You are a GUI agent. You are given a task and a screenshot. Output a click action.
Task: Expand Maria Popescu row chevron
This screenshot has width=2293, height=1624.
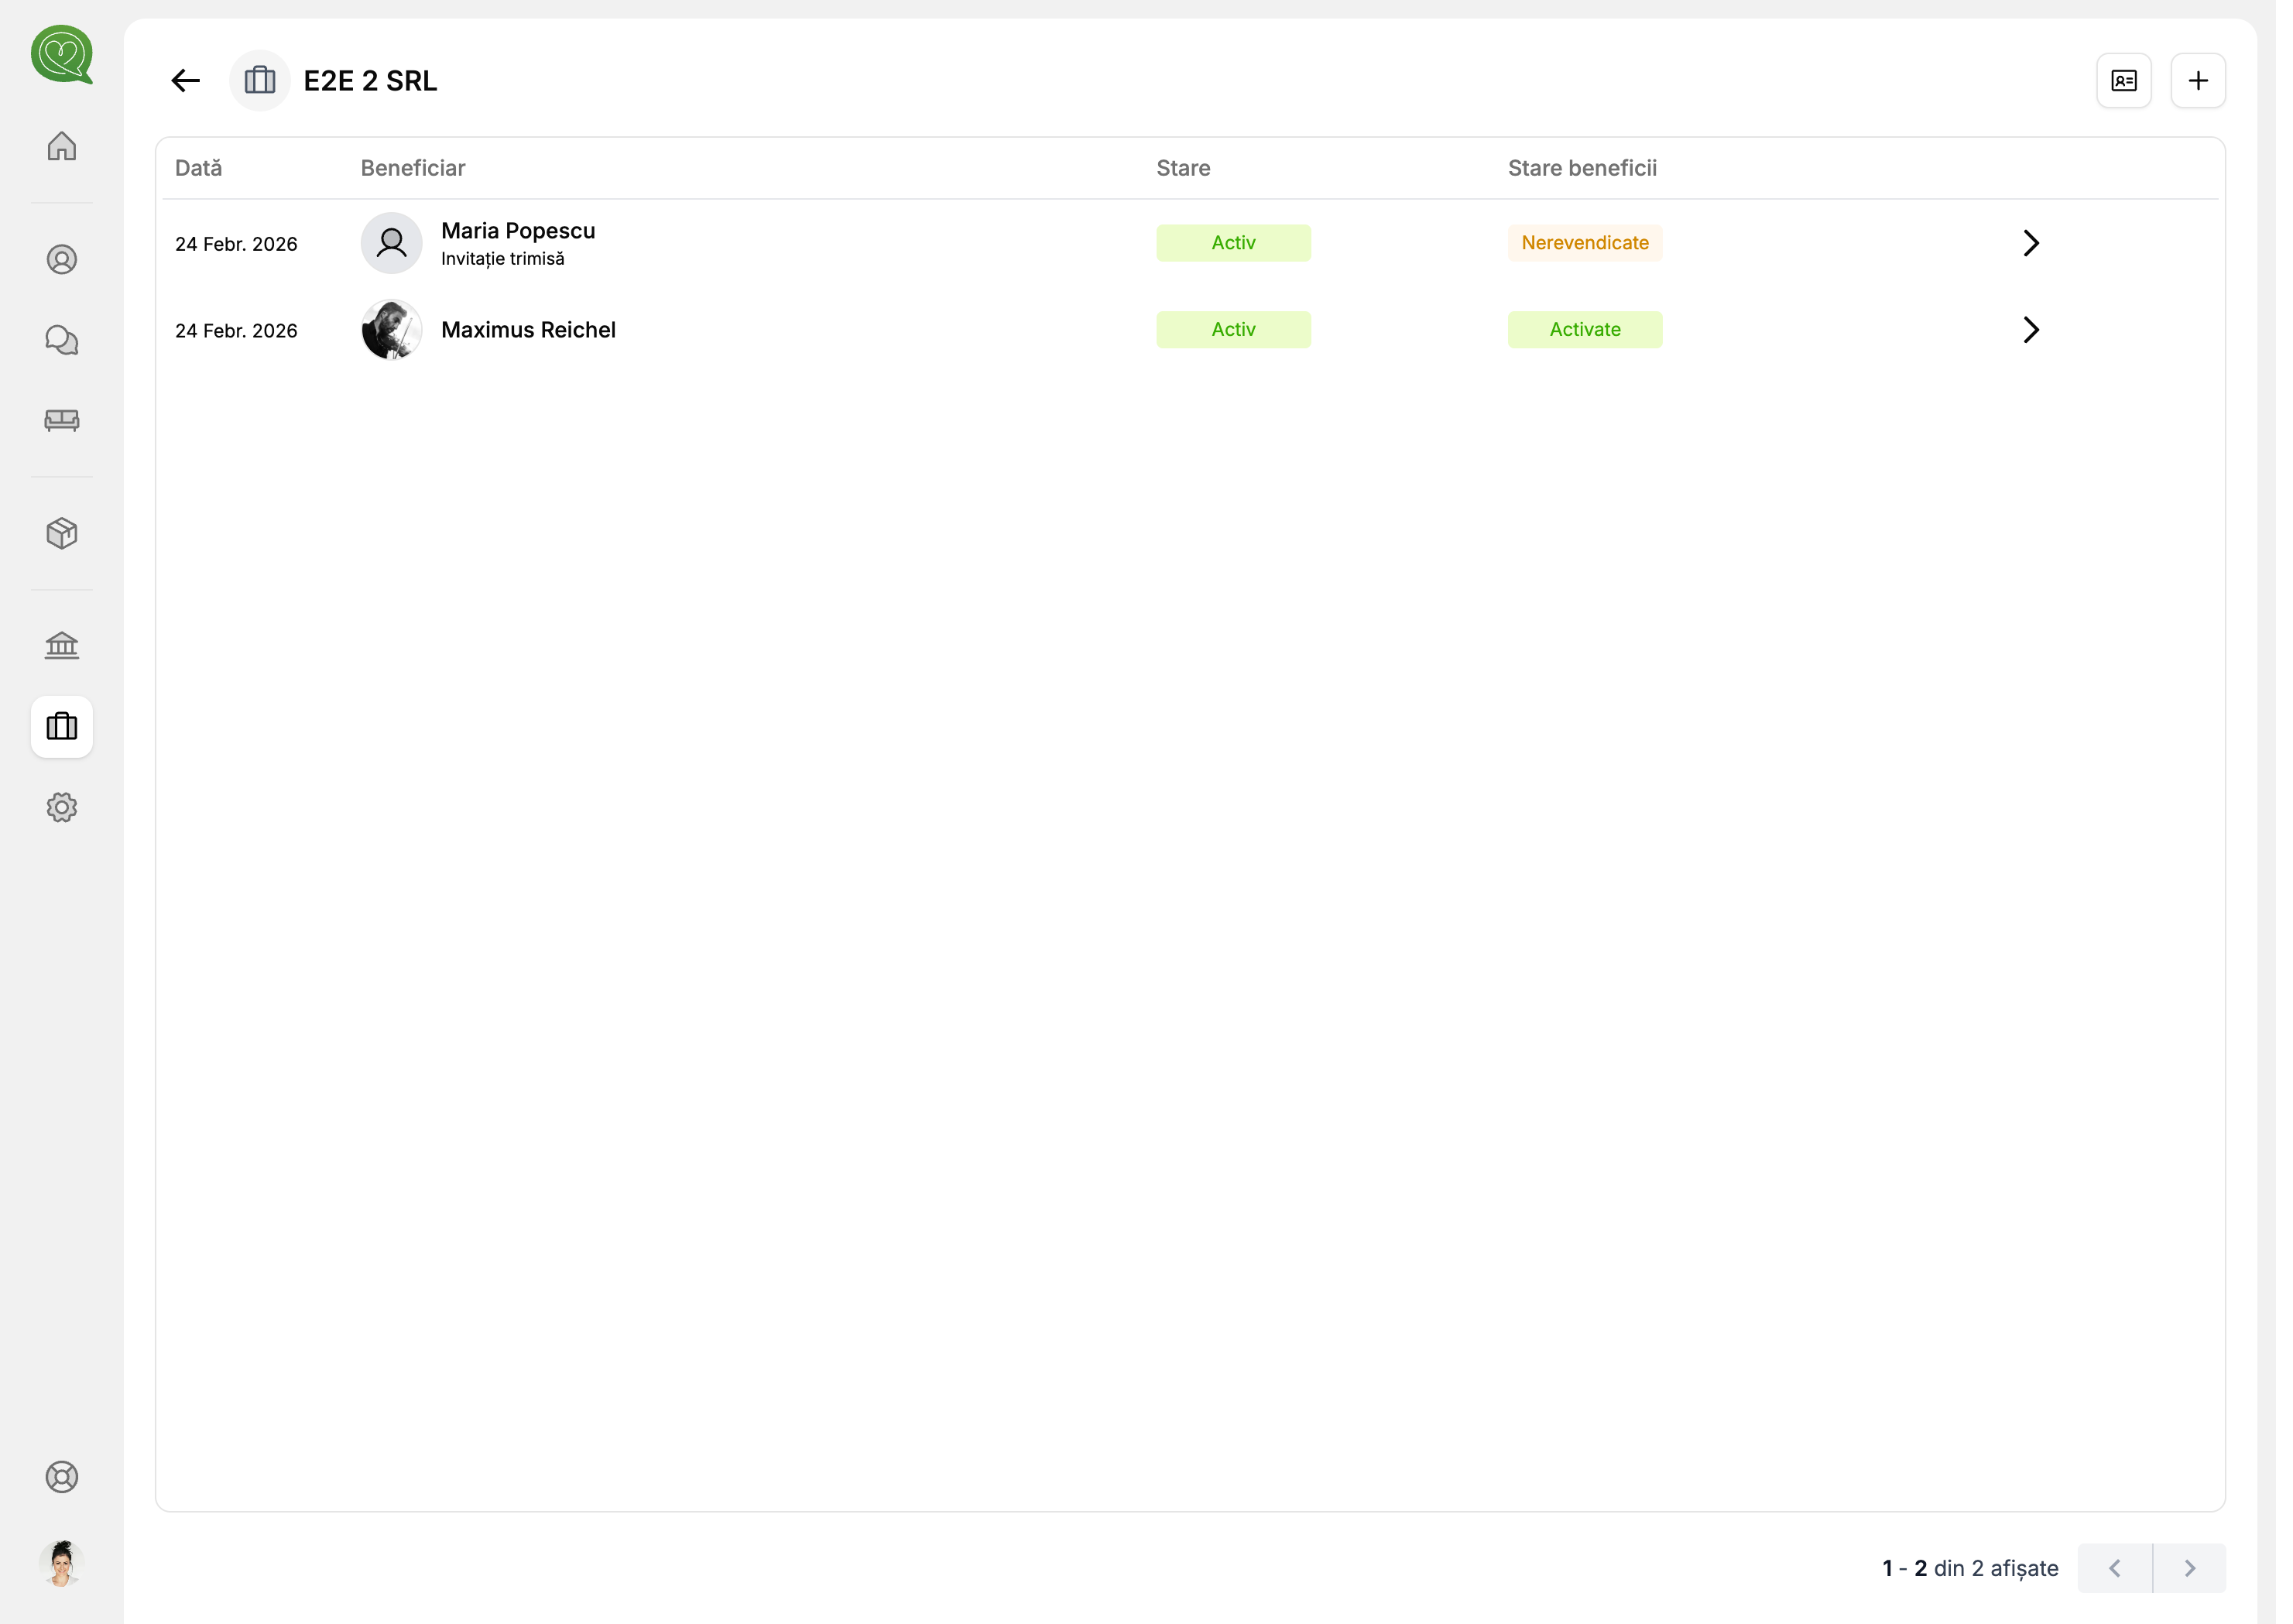(2031, 243)
